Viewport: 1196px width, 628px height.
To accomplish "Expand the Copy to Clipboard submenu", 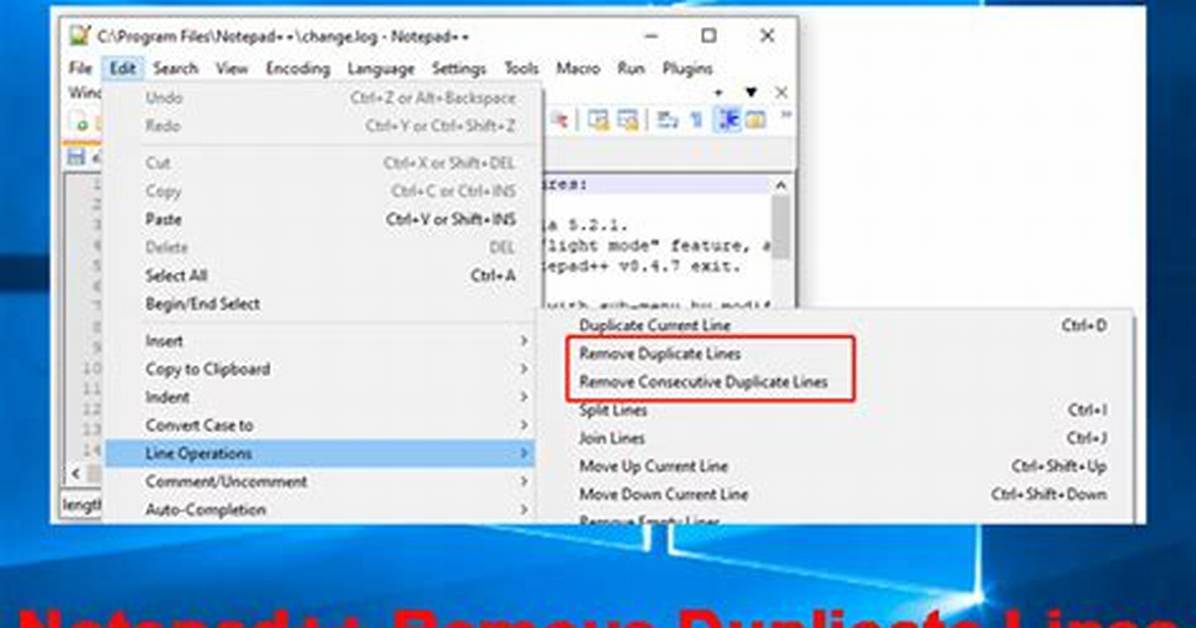I will (x=320, y=369).
